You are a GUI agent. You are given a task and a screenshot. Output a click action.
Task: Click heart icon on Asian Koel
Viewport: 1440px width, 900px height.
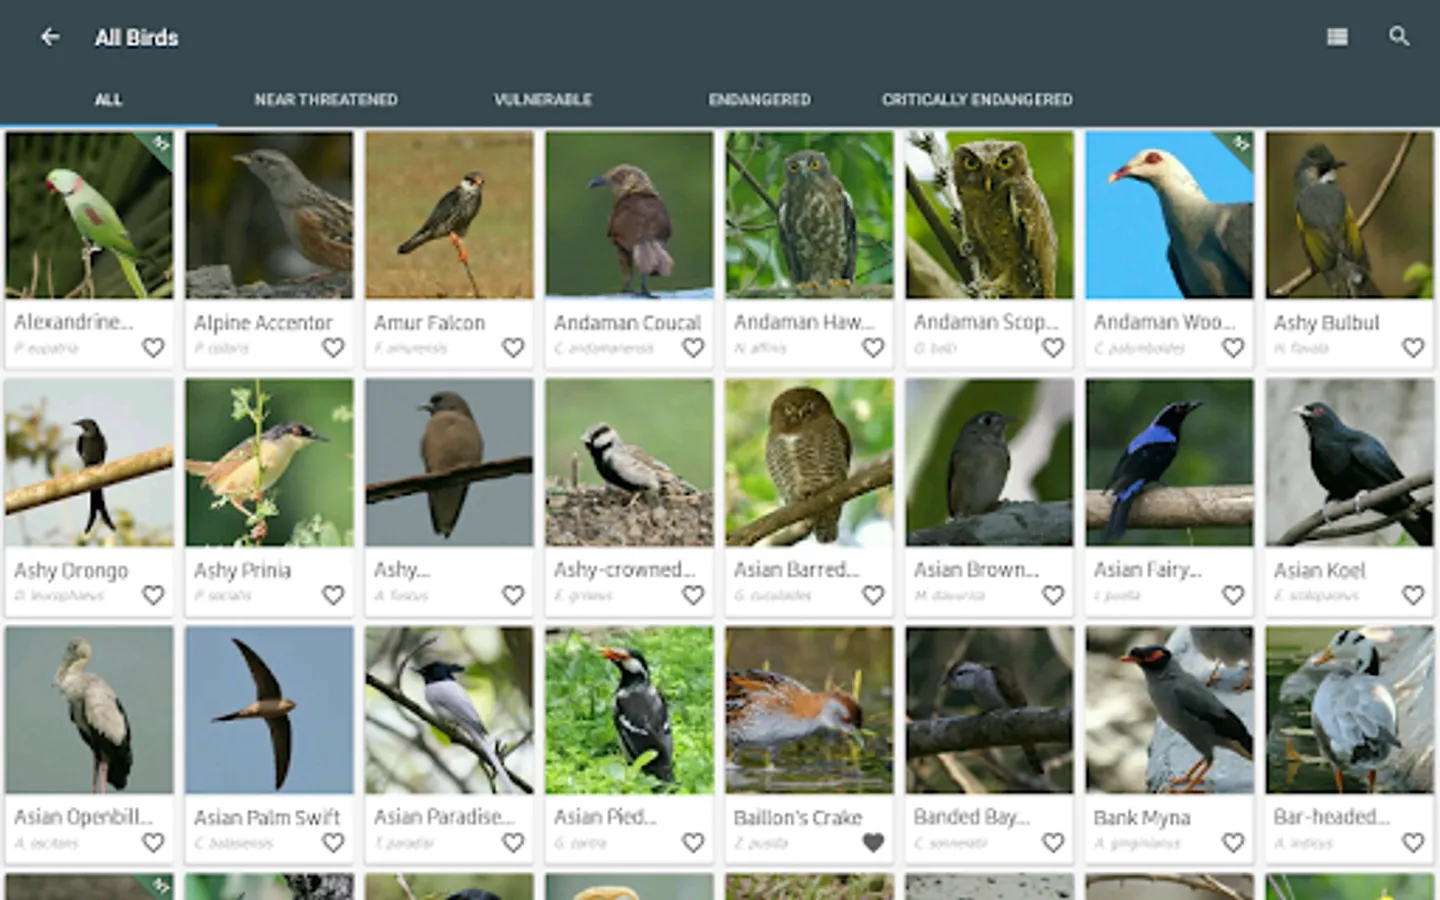click(x=1413, y=595)
